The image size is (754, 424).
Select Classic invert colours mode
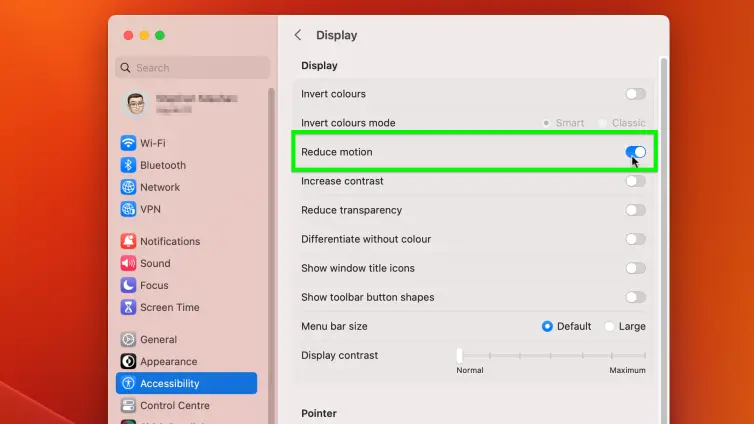tap(603, 123)
